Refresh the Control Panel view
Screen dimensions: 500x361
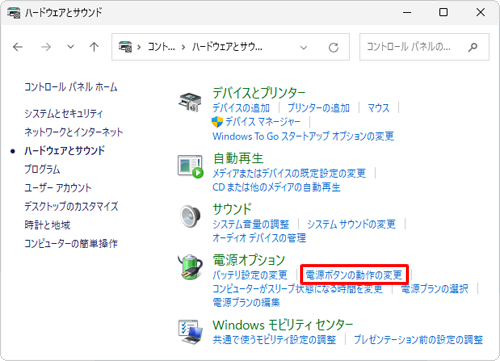pos(333,48)
